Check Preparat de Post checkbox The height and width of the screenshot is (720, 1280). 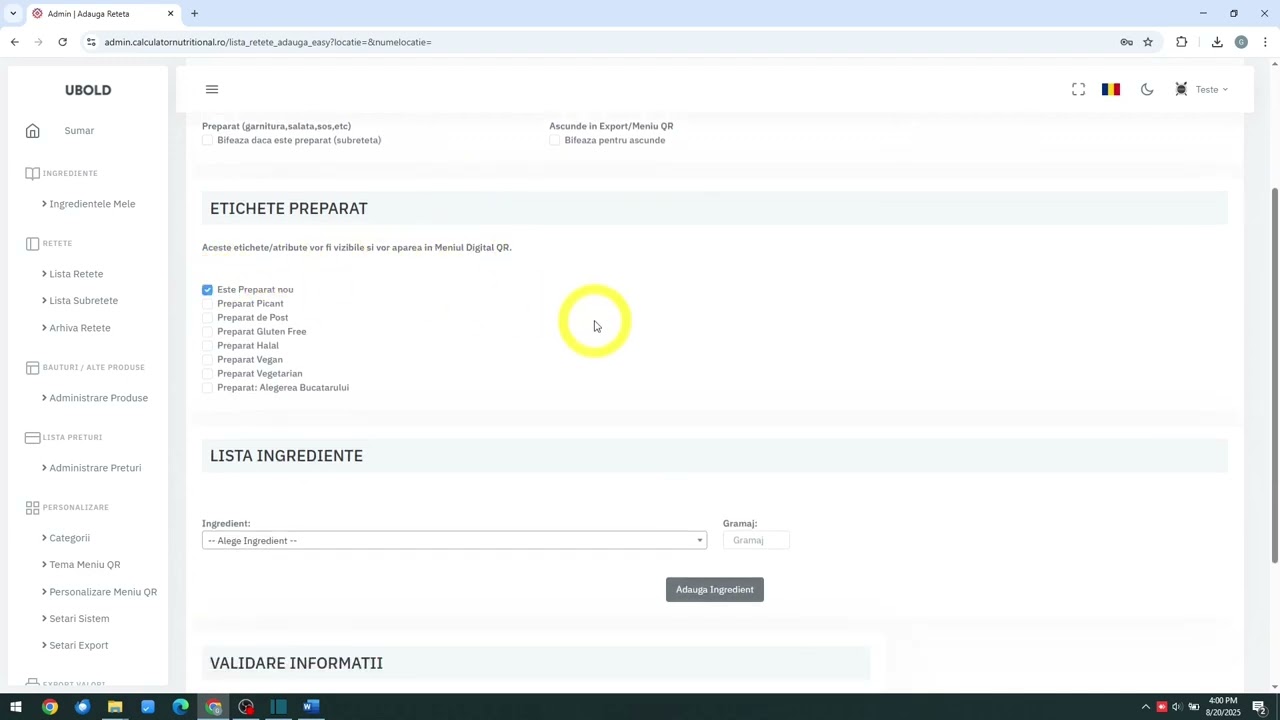tap(207, 318)
